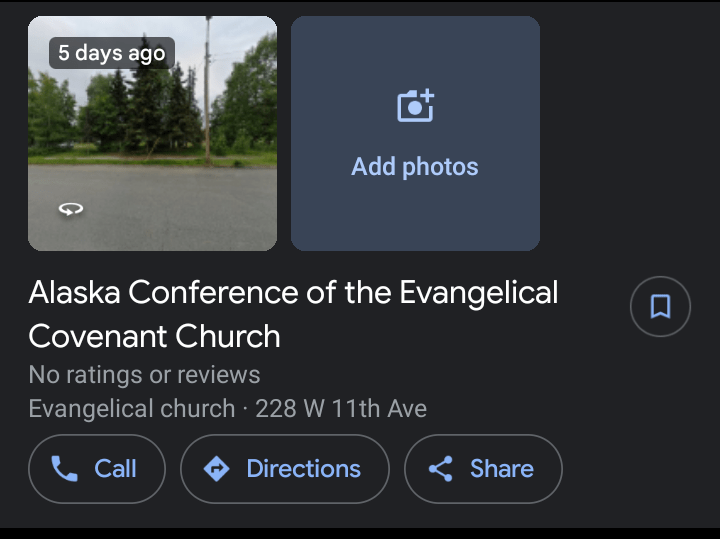
Task: Click the "5 days ago" photo badge
Action: click(111, 53)
